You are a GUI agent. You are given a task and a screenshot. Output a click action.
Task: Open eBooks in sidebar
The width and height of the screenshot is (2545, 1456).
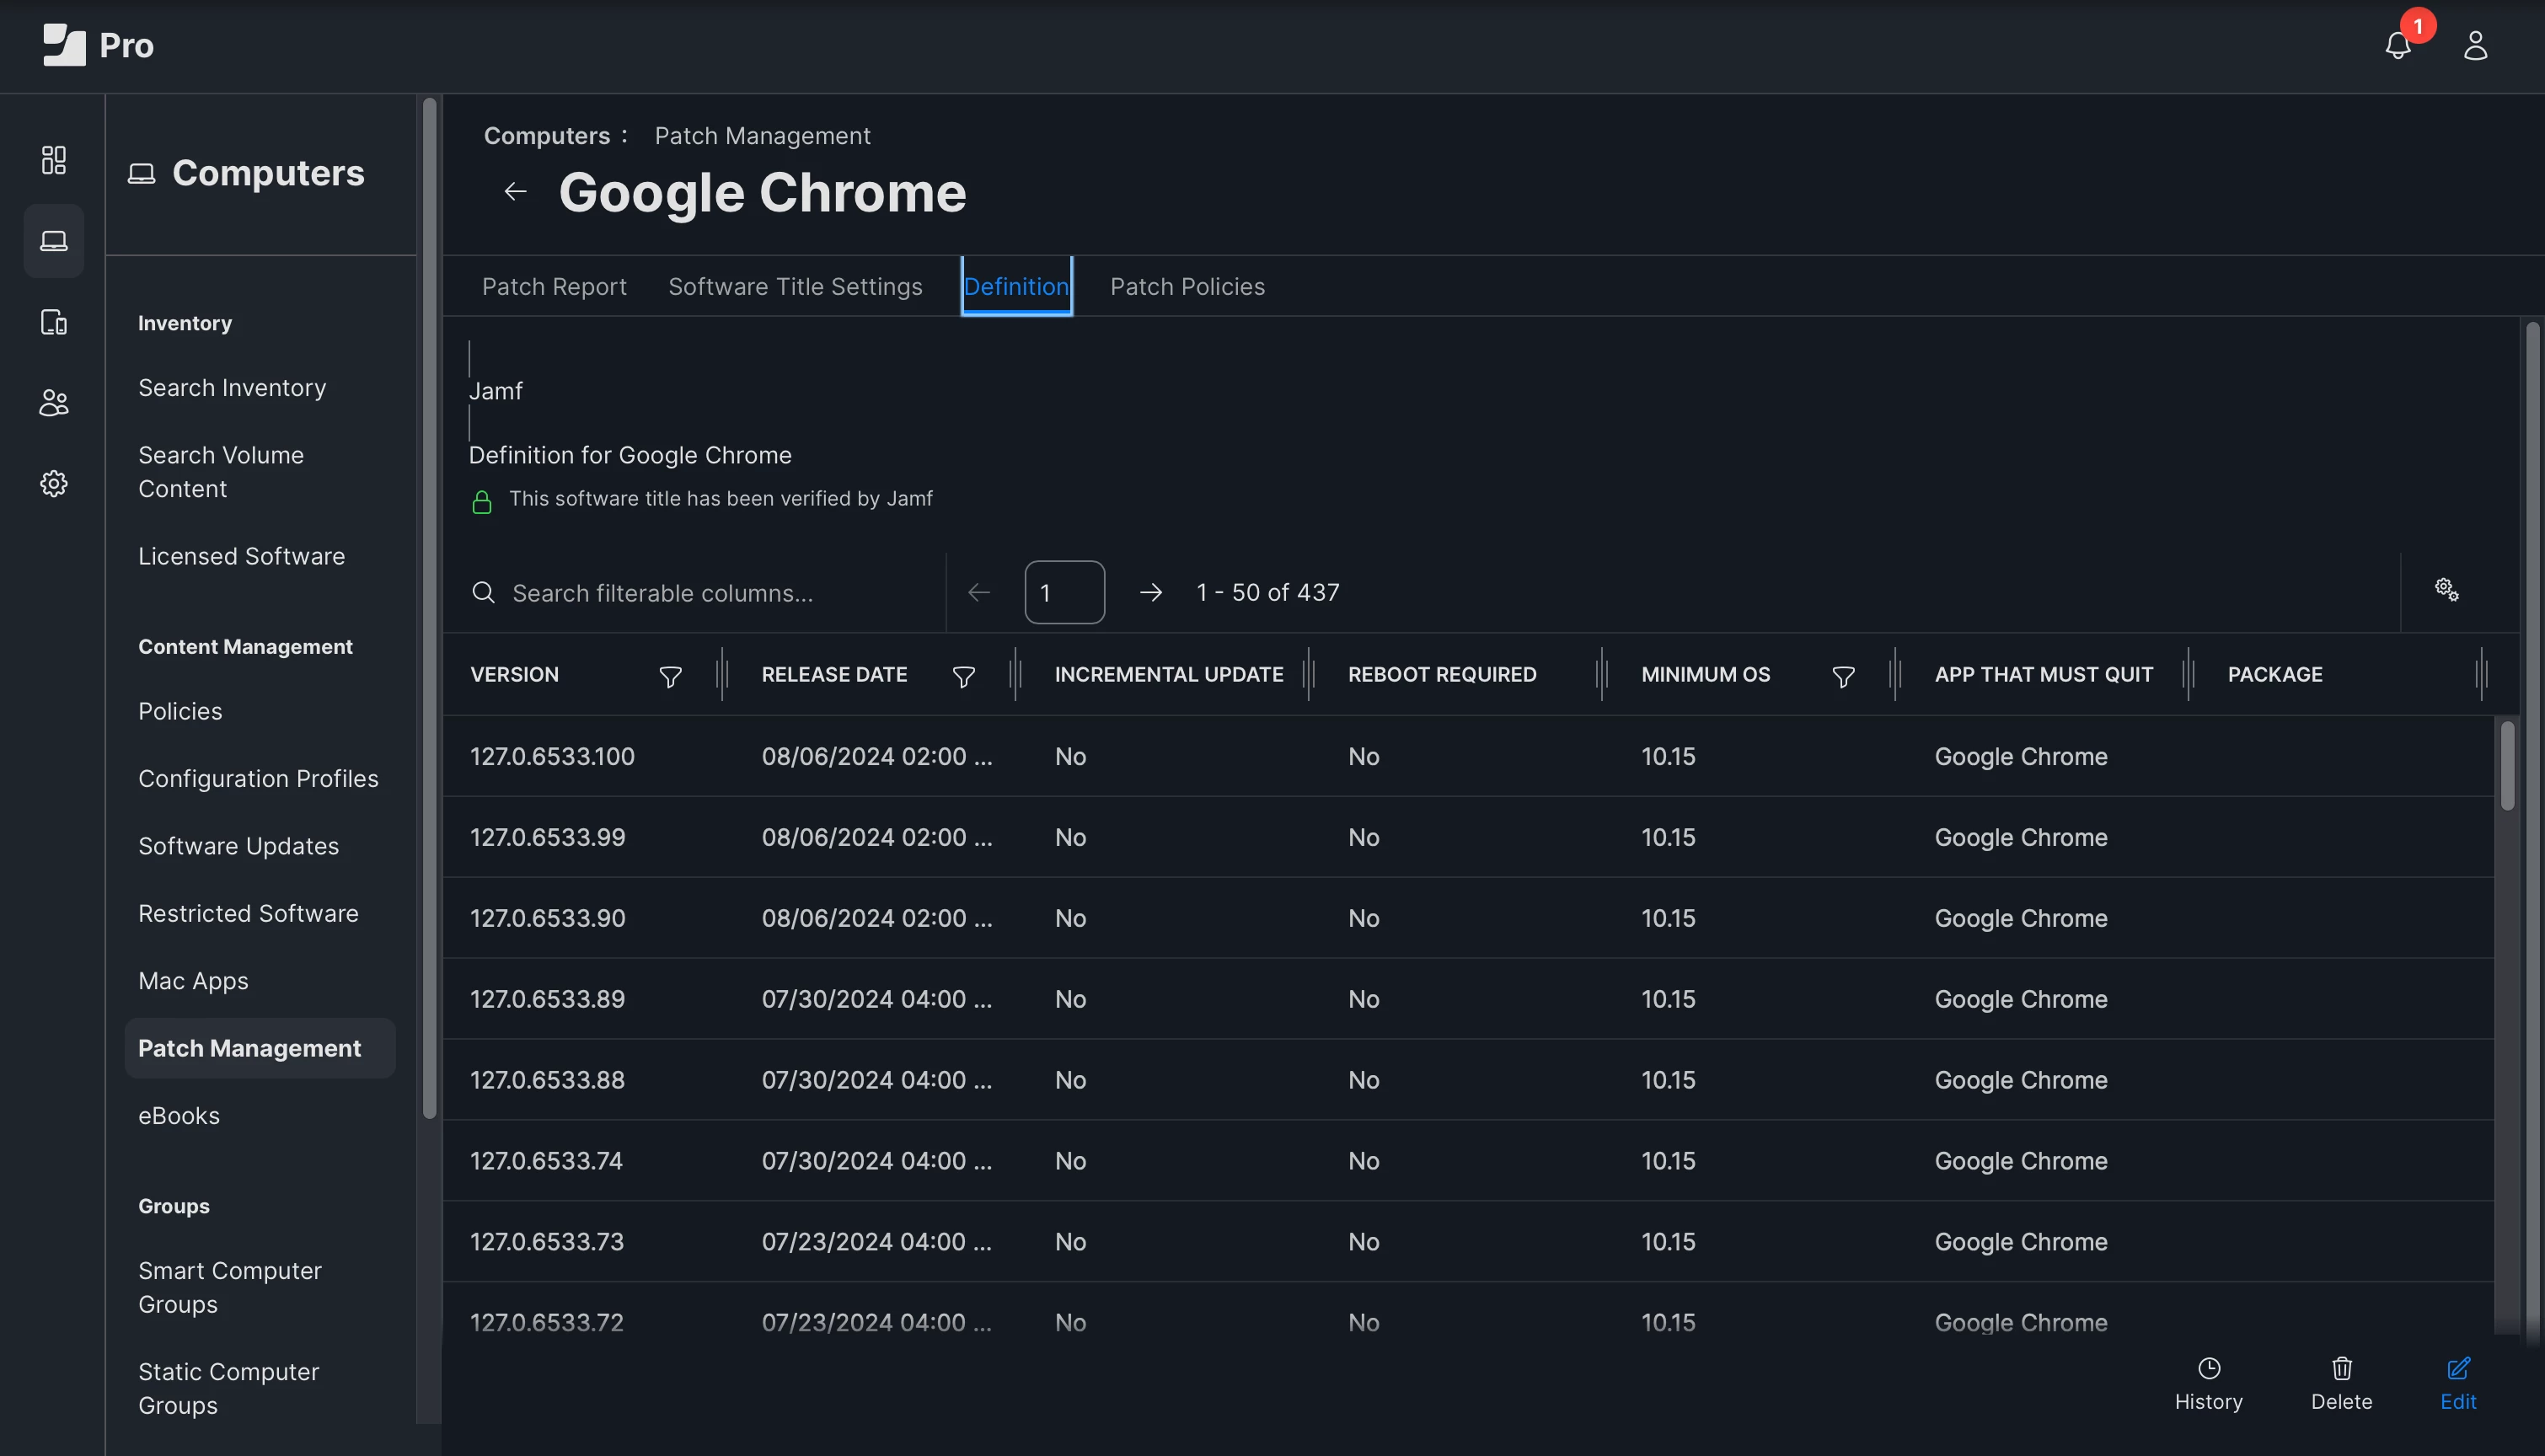coord(179,1116)
